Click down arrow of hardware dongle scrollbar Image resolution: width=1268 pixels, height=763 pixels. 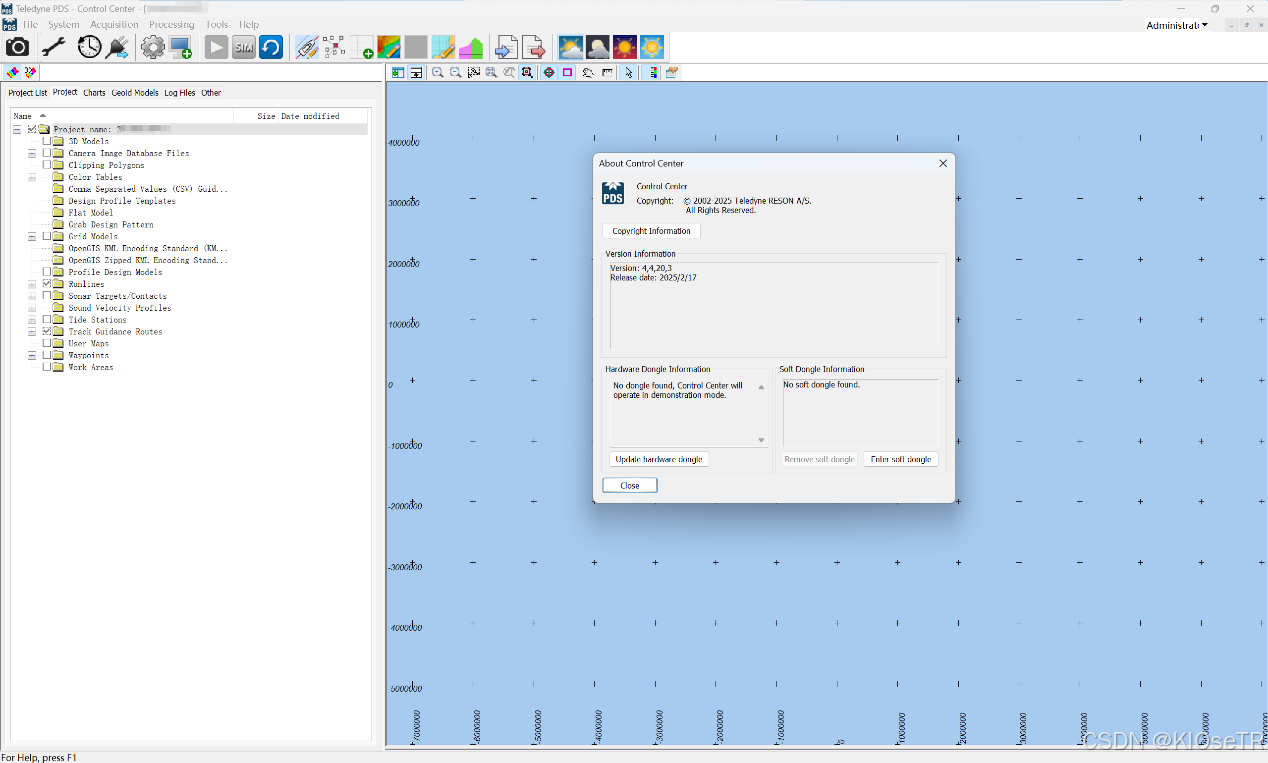(761, 440)
